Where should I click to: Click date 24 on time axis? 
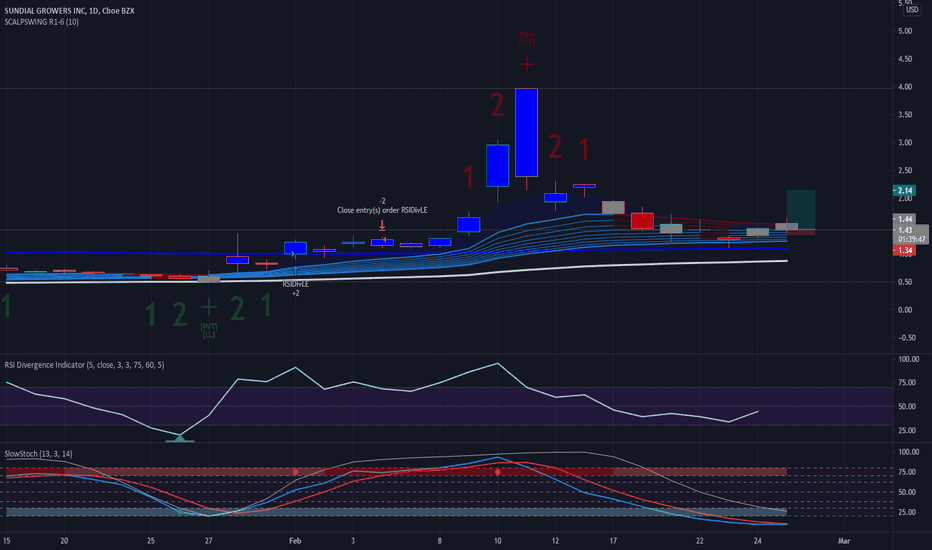point(757,540)
